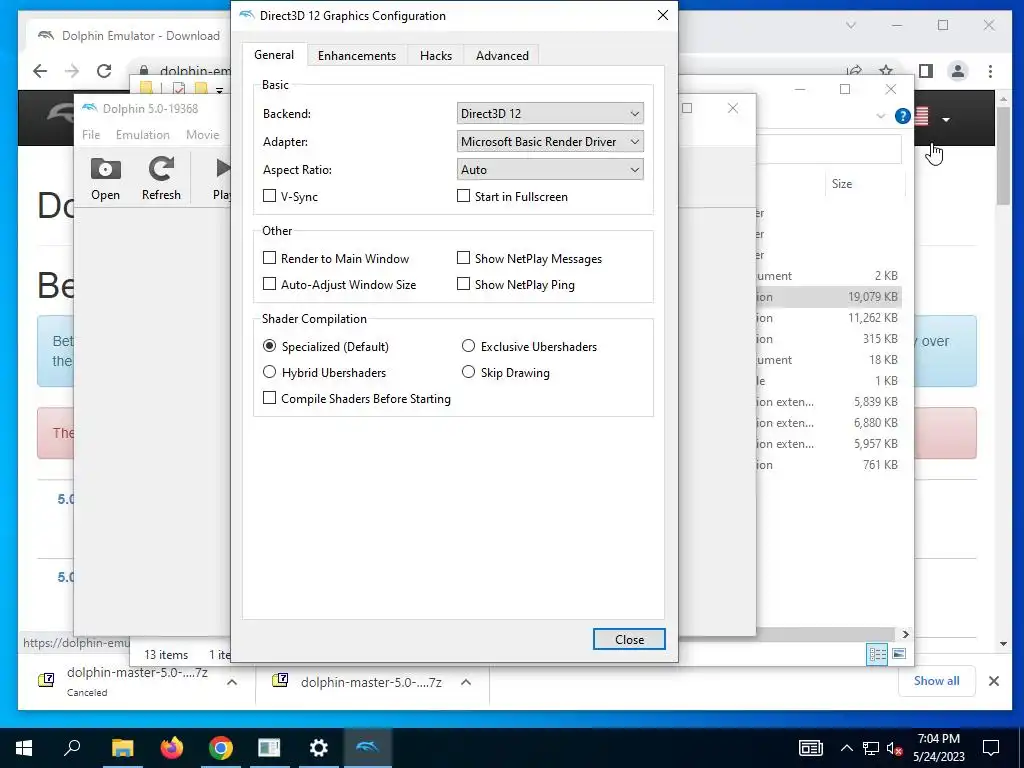Open the Adapter dropdown
Viewport: 1024px width, 768px height.
tap(550, 142)
